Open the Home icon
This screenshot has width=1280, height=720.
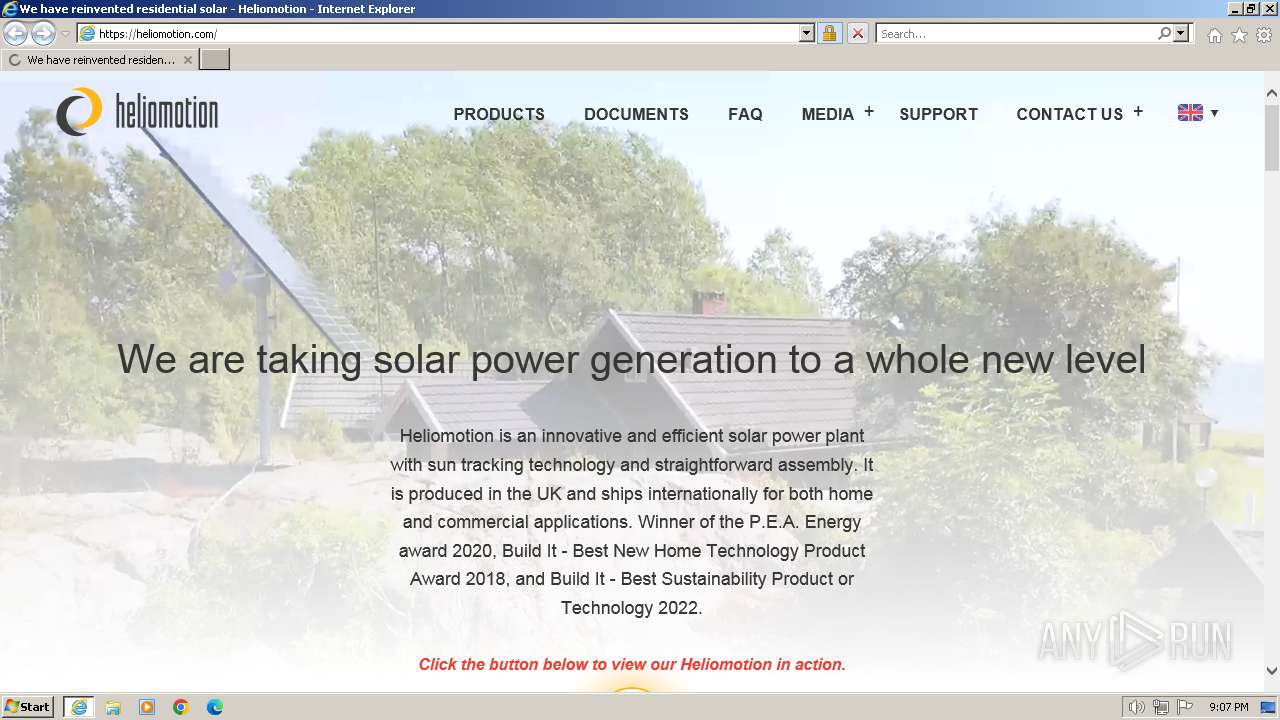(x=1214, y=35)
